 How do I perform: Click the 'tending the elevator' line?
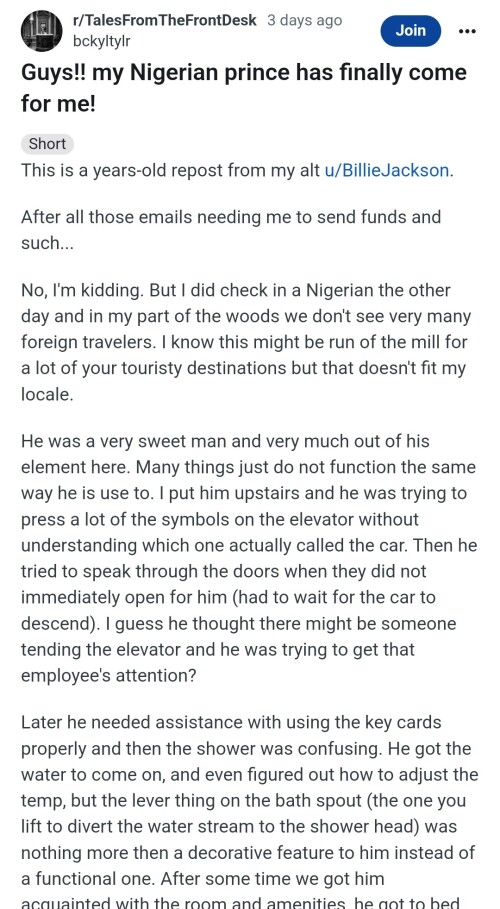[x=218, y=649]
